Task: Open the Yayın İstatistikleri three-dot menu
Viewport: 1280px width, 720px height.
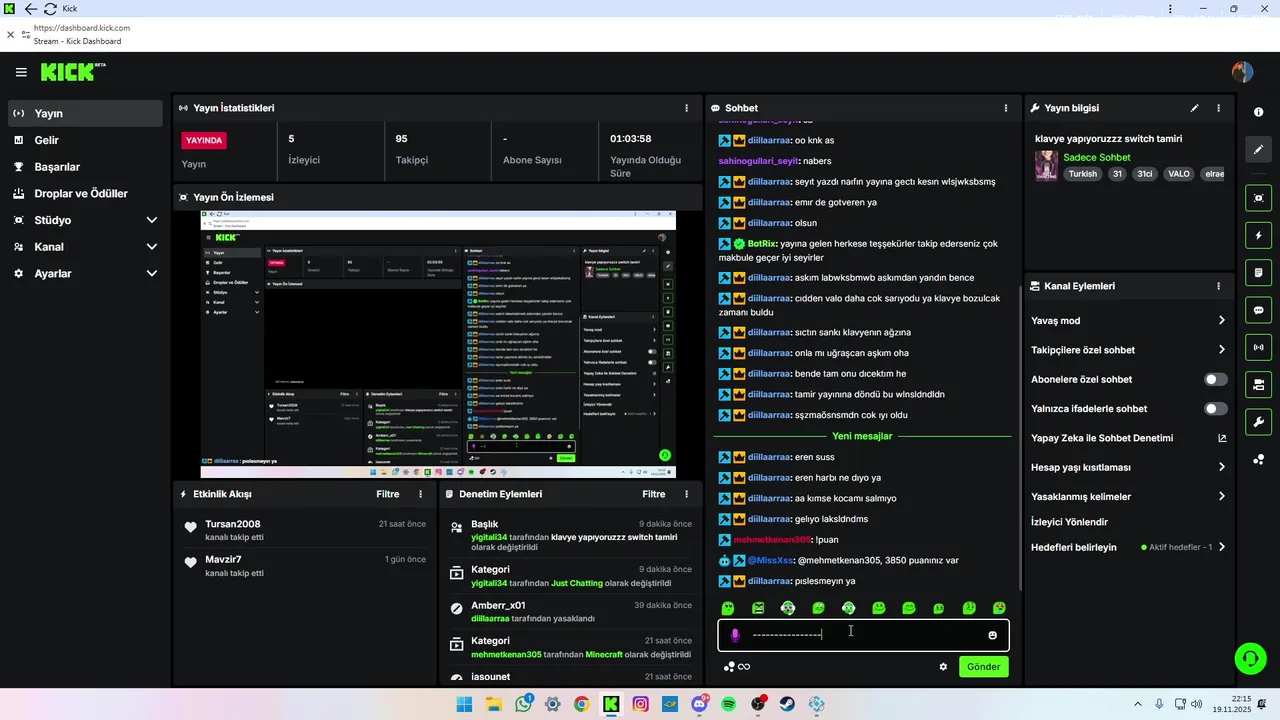Action: point(686,108)
